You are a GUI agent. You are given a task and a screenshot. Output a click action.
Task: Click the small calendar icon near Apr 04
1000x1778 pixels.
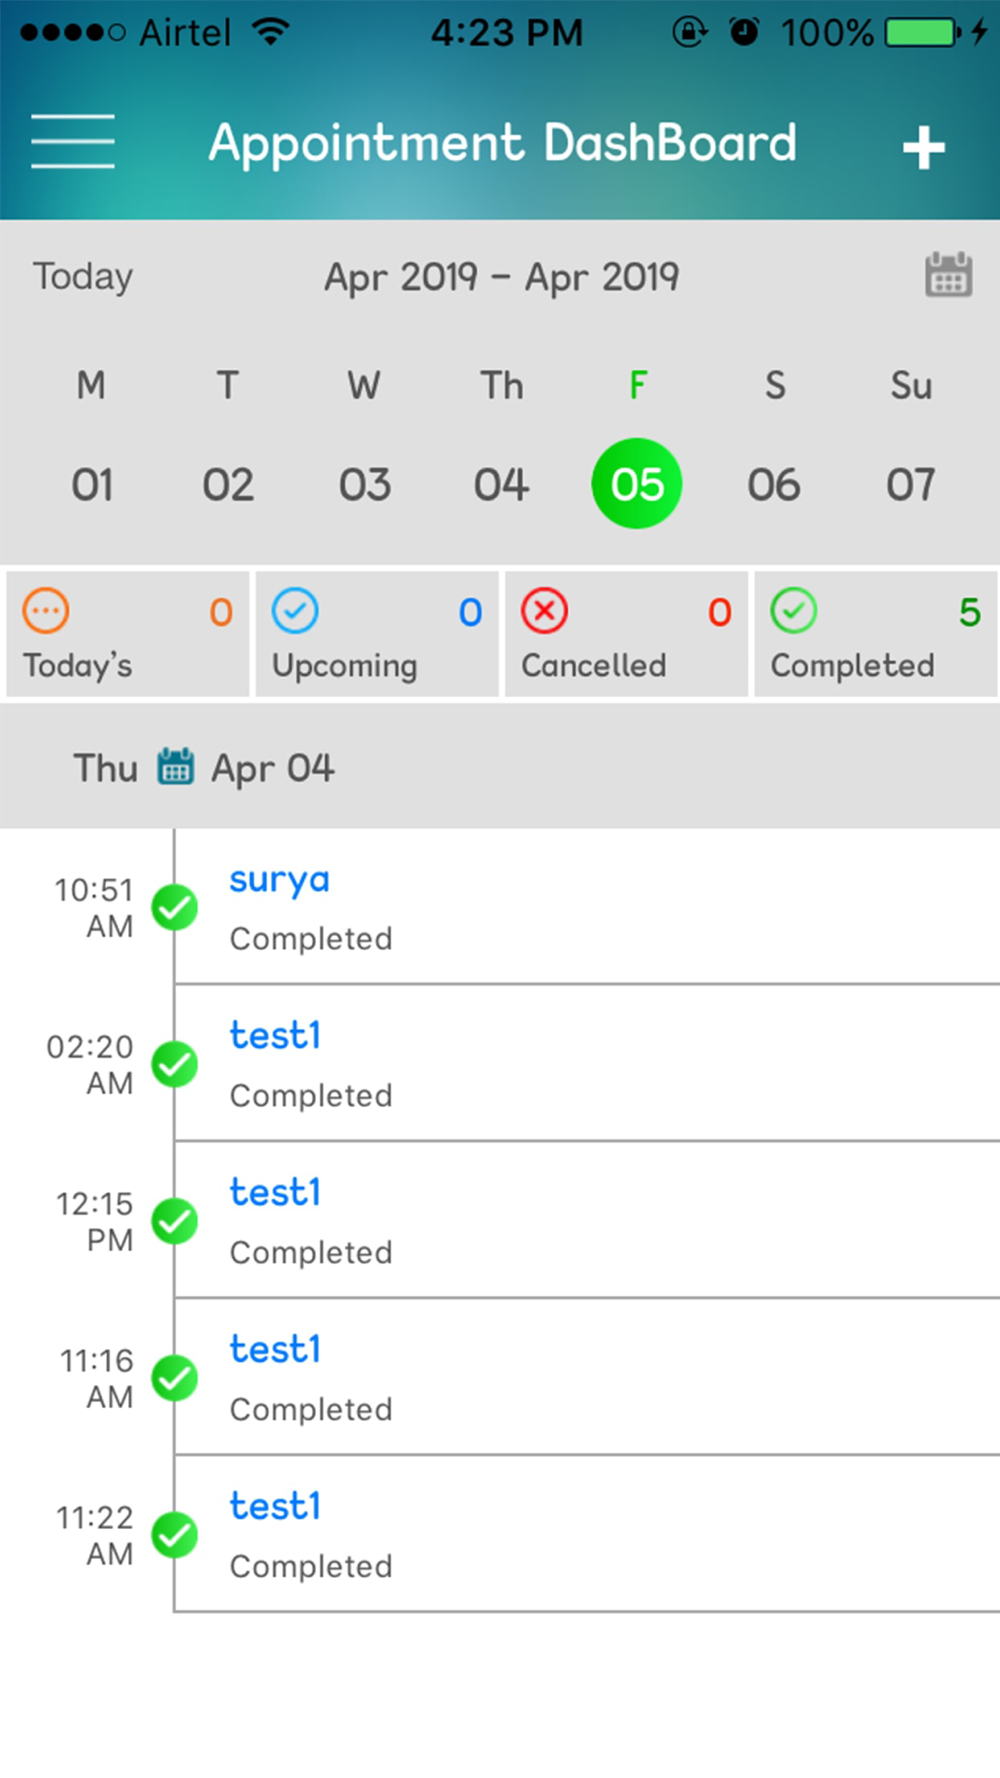coord(176,767)
